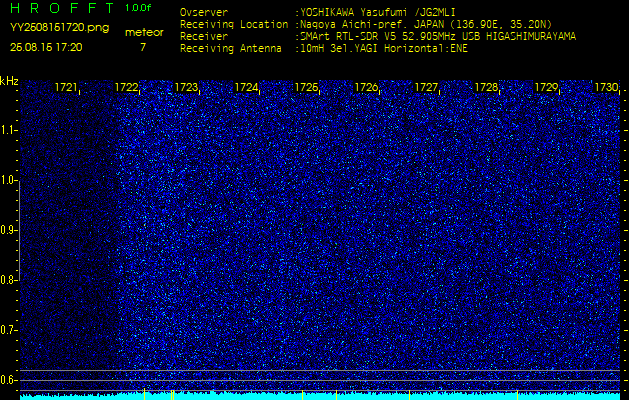This screenshot has height=400, width=629.
Task: Click the 1.1 frequency axis label
Action: [8, 130]
